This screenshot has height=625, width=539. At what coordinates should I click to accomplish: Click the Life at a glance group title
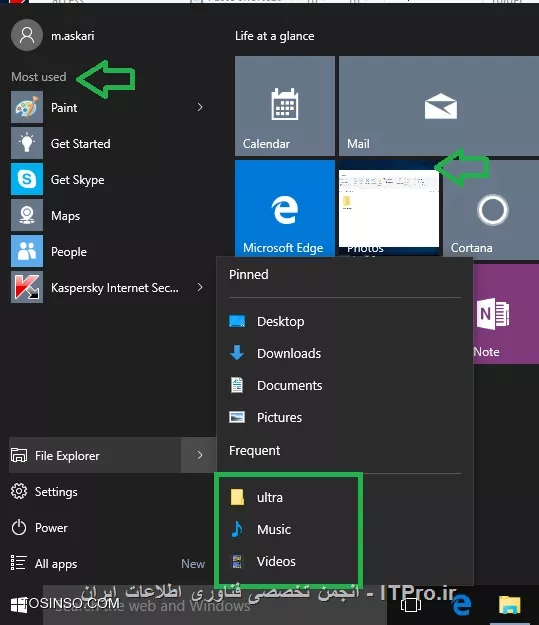(x=275, y=36)
